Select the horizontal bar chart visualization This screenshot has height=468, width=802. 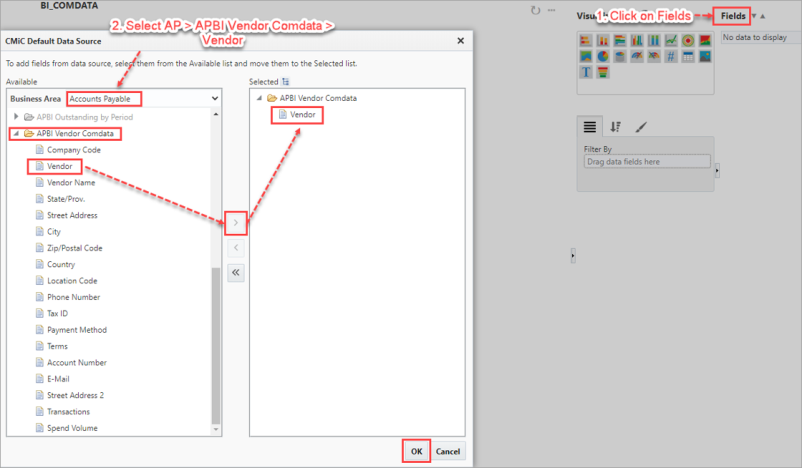[x=586, y=40]
